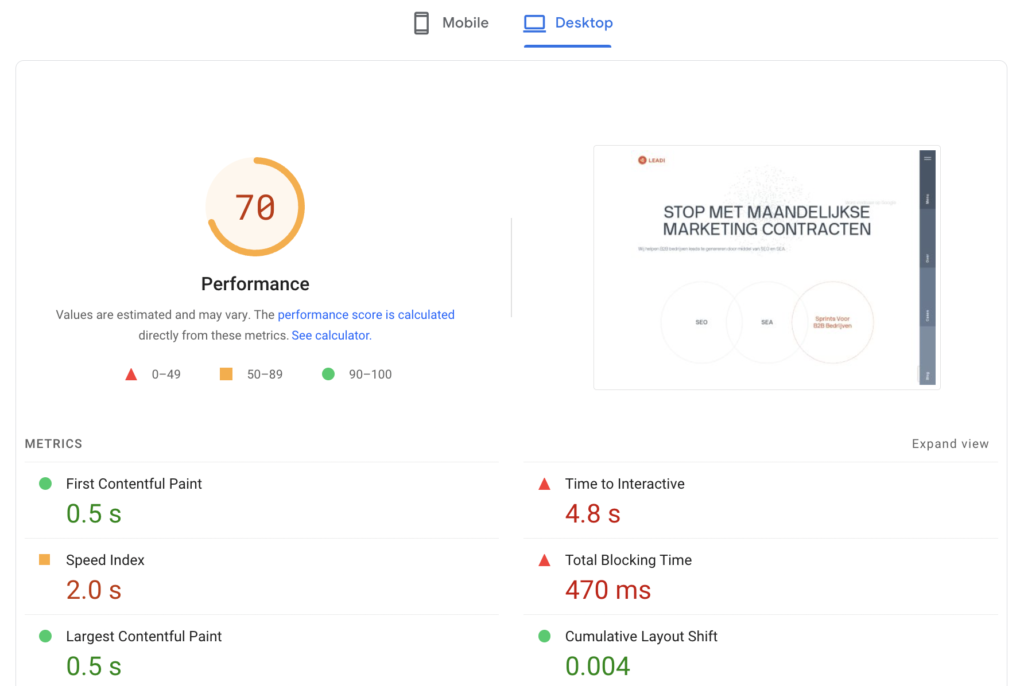Click the mobile phone icon
The image size is (1024, 686).
click(x=421, y=23)
